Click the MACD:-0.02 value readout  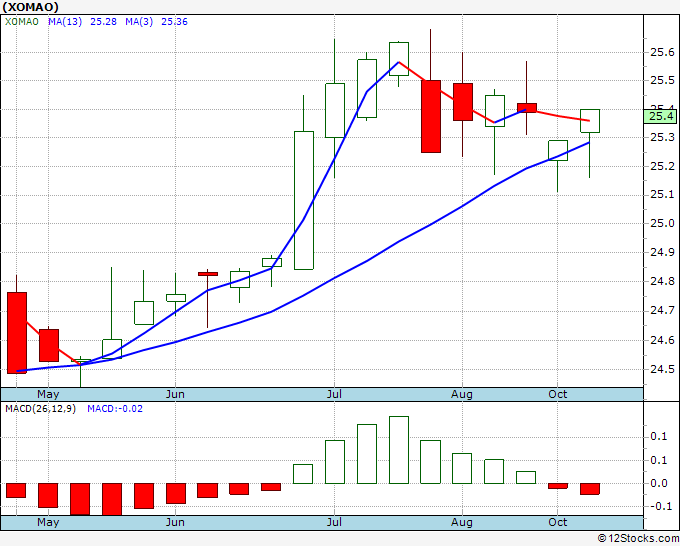(x=115, y=409)
